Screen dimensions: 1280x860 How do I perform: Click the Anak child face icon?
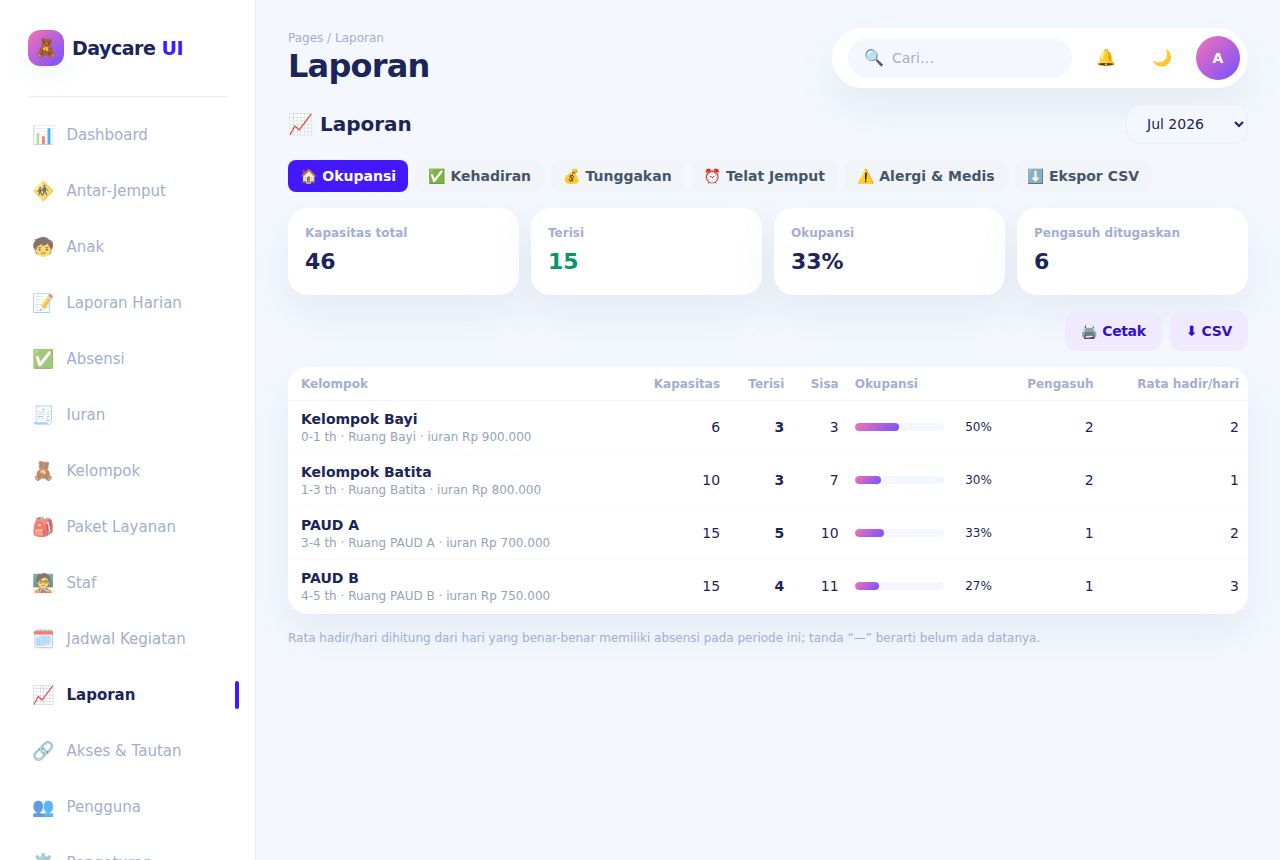[43, 247]
